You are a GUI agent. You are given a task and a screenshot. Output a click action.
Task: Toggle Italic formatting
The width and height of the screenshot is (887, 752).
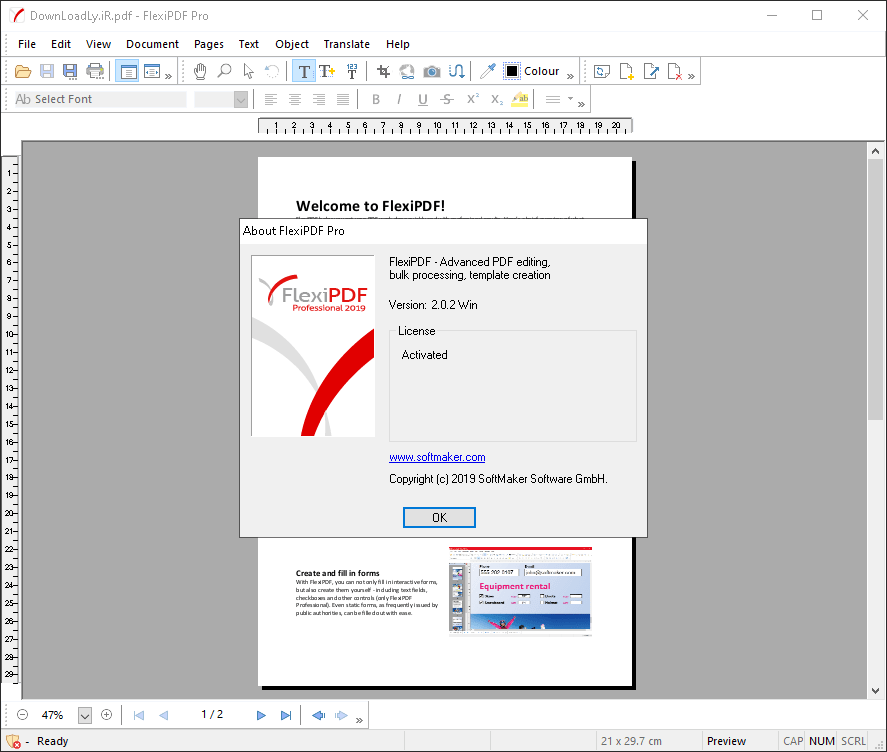pyautogui.click(x=399, y=100)
